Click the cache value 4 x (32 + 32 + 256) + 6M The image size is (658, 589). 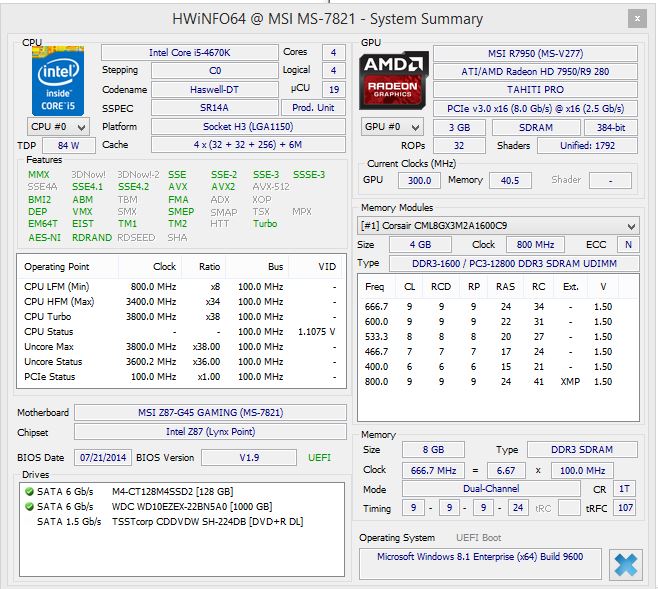tap(248, 145)
